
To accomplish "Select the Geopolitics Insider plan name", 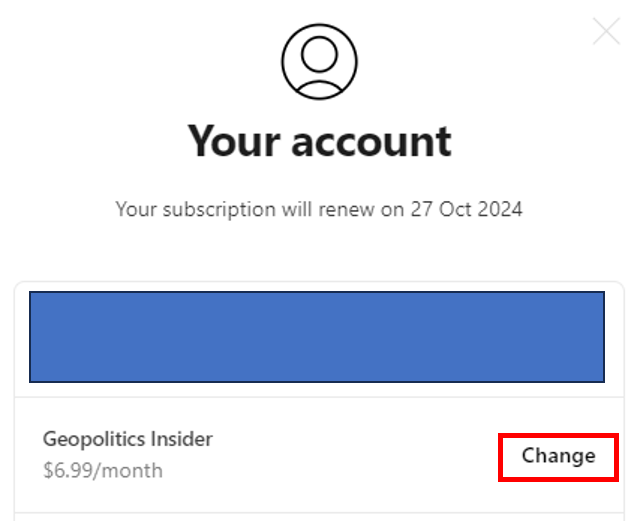I will point(128,439).
